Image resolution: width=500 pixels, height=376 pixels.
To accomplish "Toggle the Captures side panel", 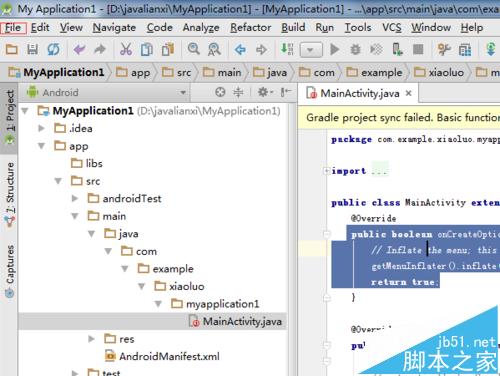I will click(x=9, y=271).
